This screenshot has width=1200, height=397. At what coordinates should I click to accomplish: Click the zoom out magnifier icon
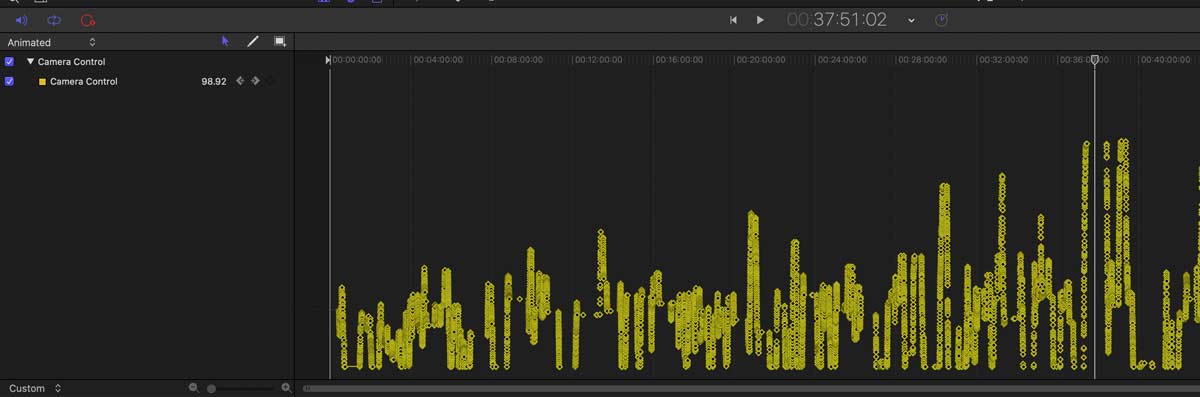(194, 388)
